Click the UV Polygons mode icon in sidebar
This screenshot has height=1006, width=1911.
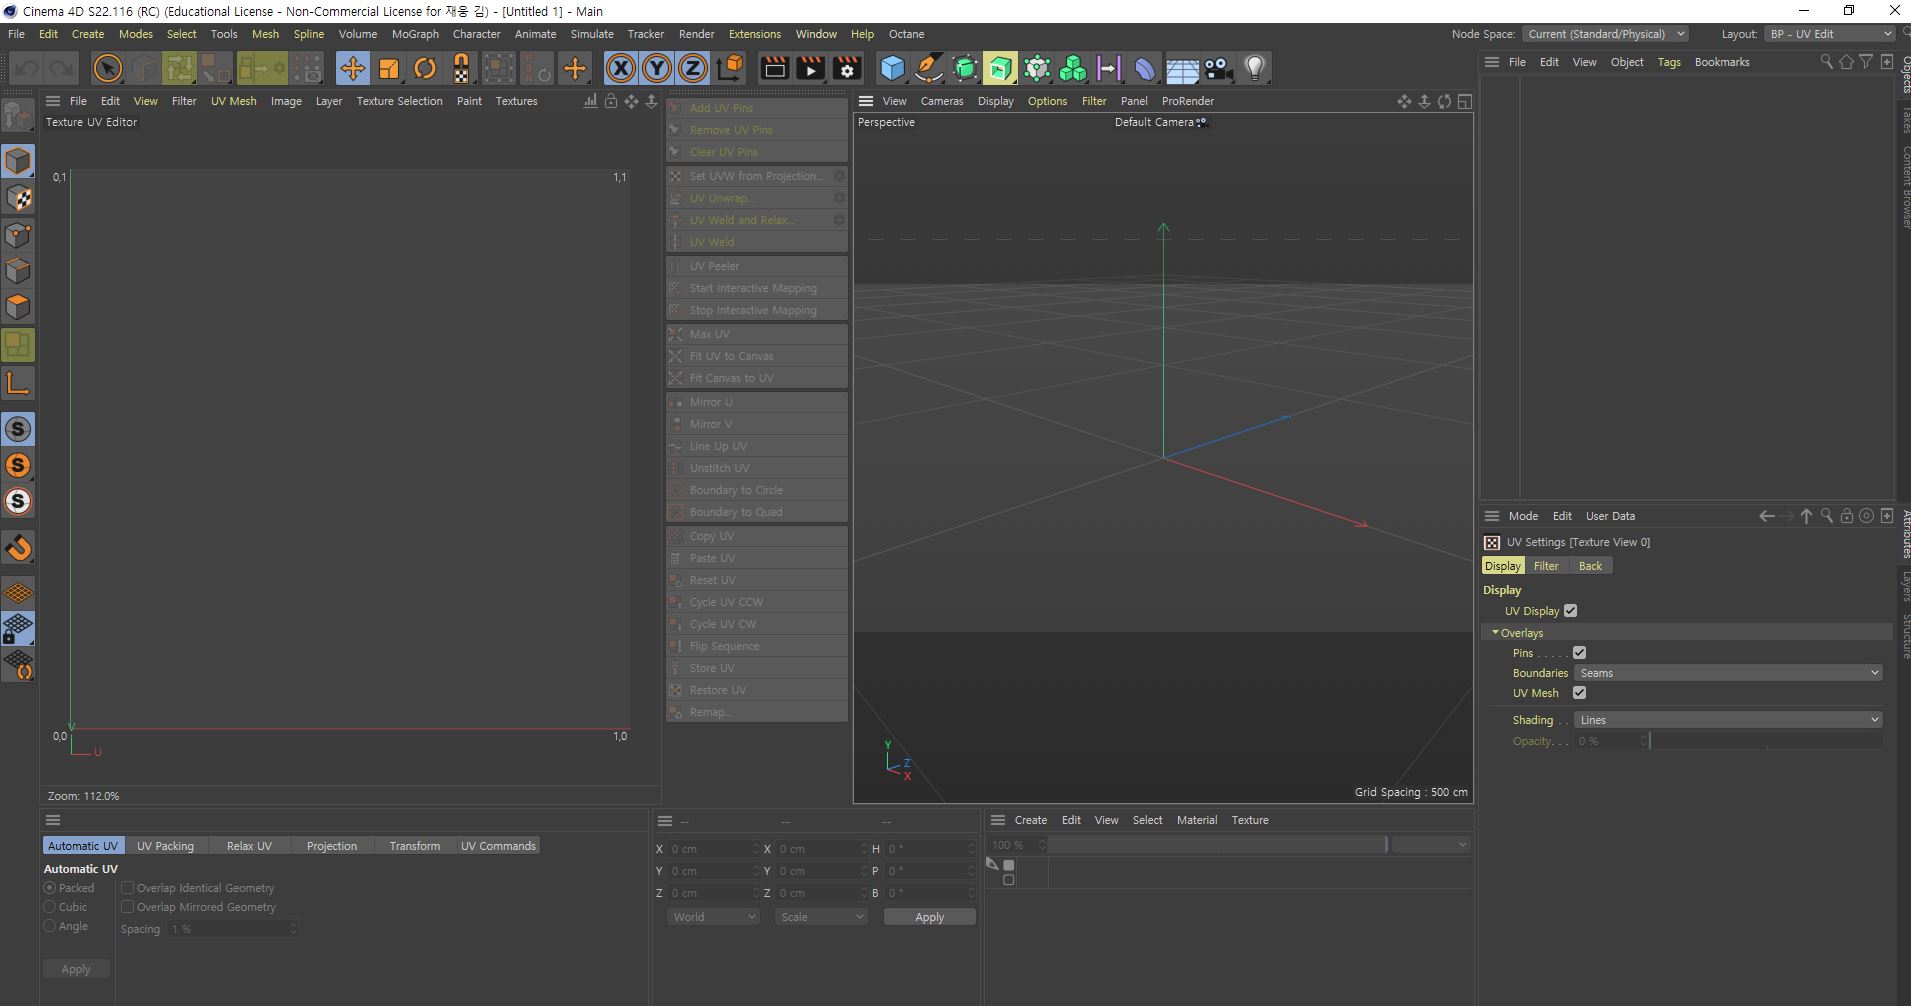18,345
